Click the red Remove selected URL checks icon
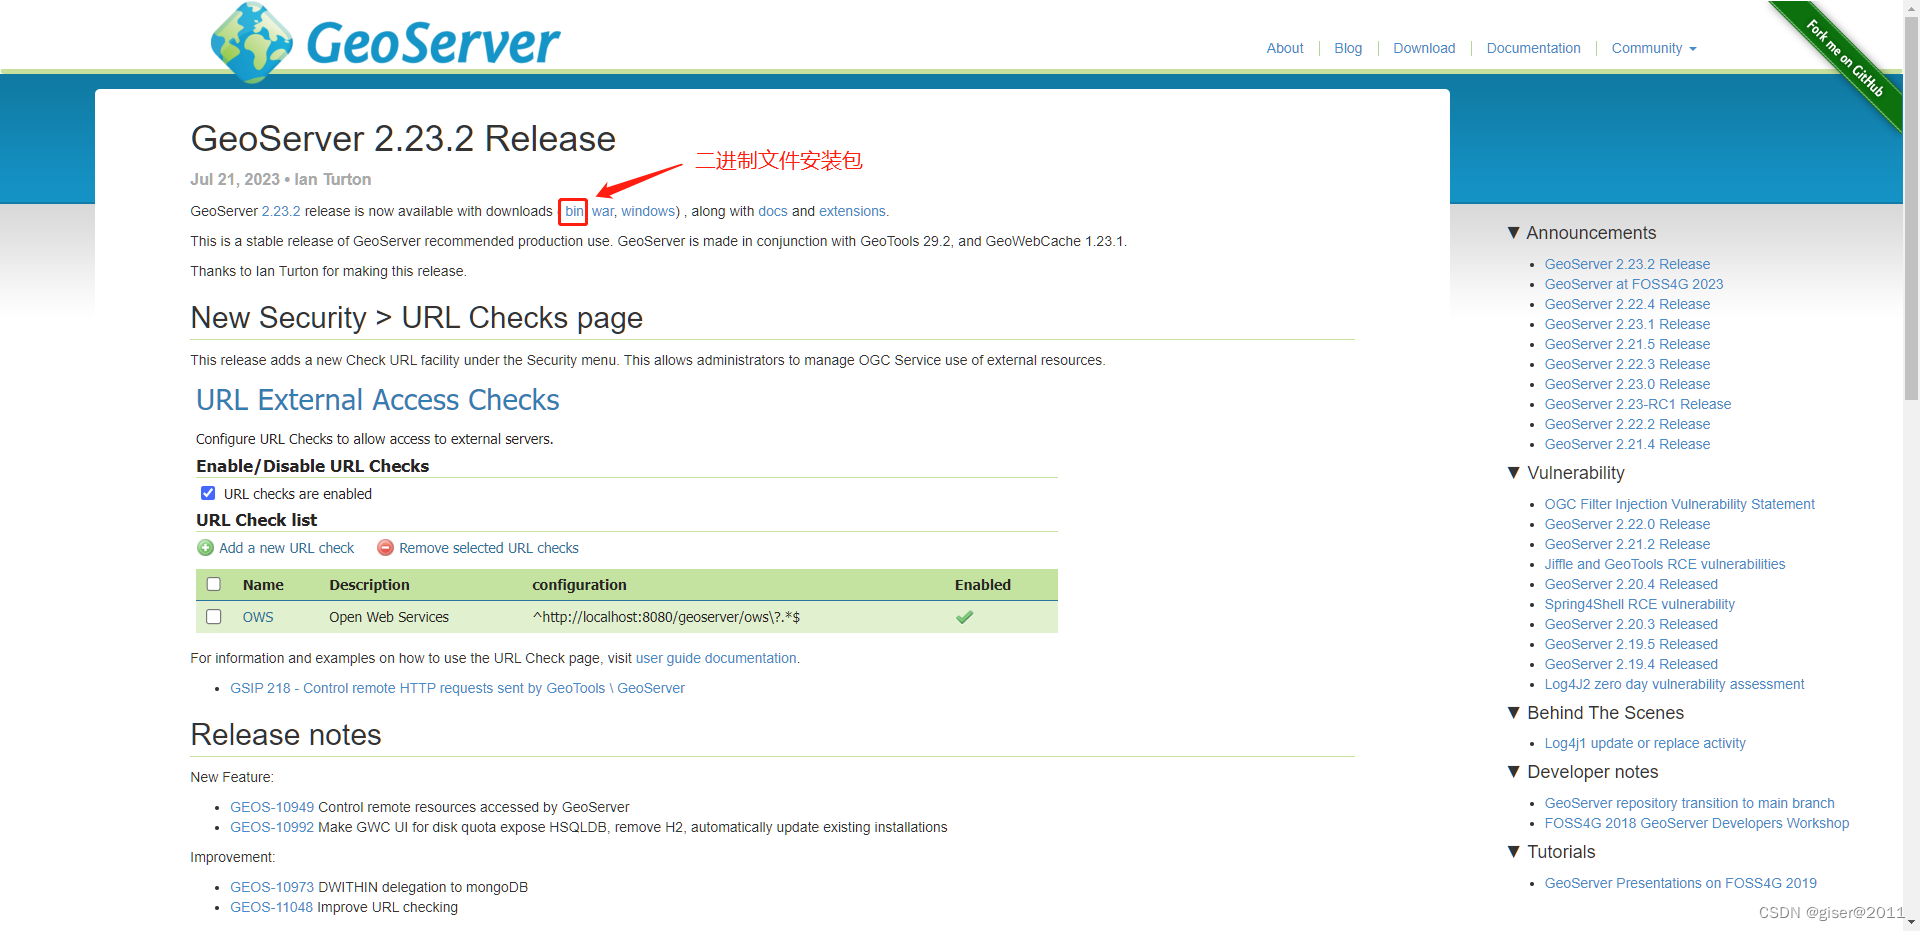 pyautogui.click(x=385, y=548)
